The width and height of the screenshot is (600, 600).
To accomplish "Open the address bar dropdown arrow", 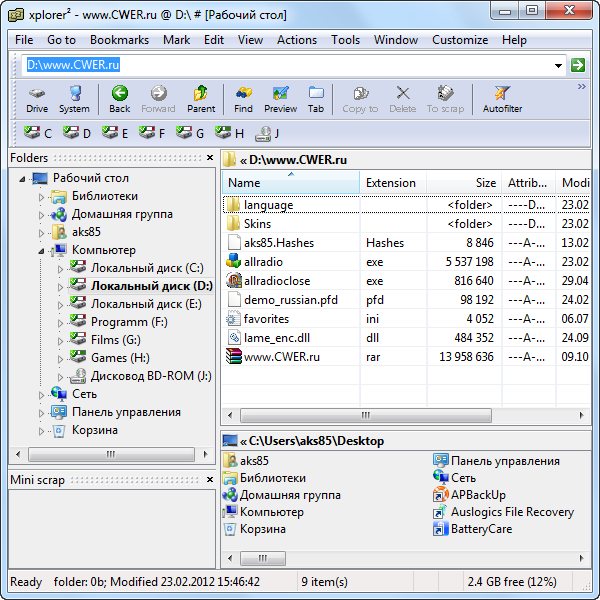I will (x=558, y=65).
